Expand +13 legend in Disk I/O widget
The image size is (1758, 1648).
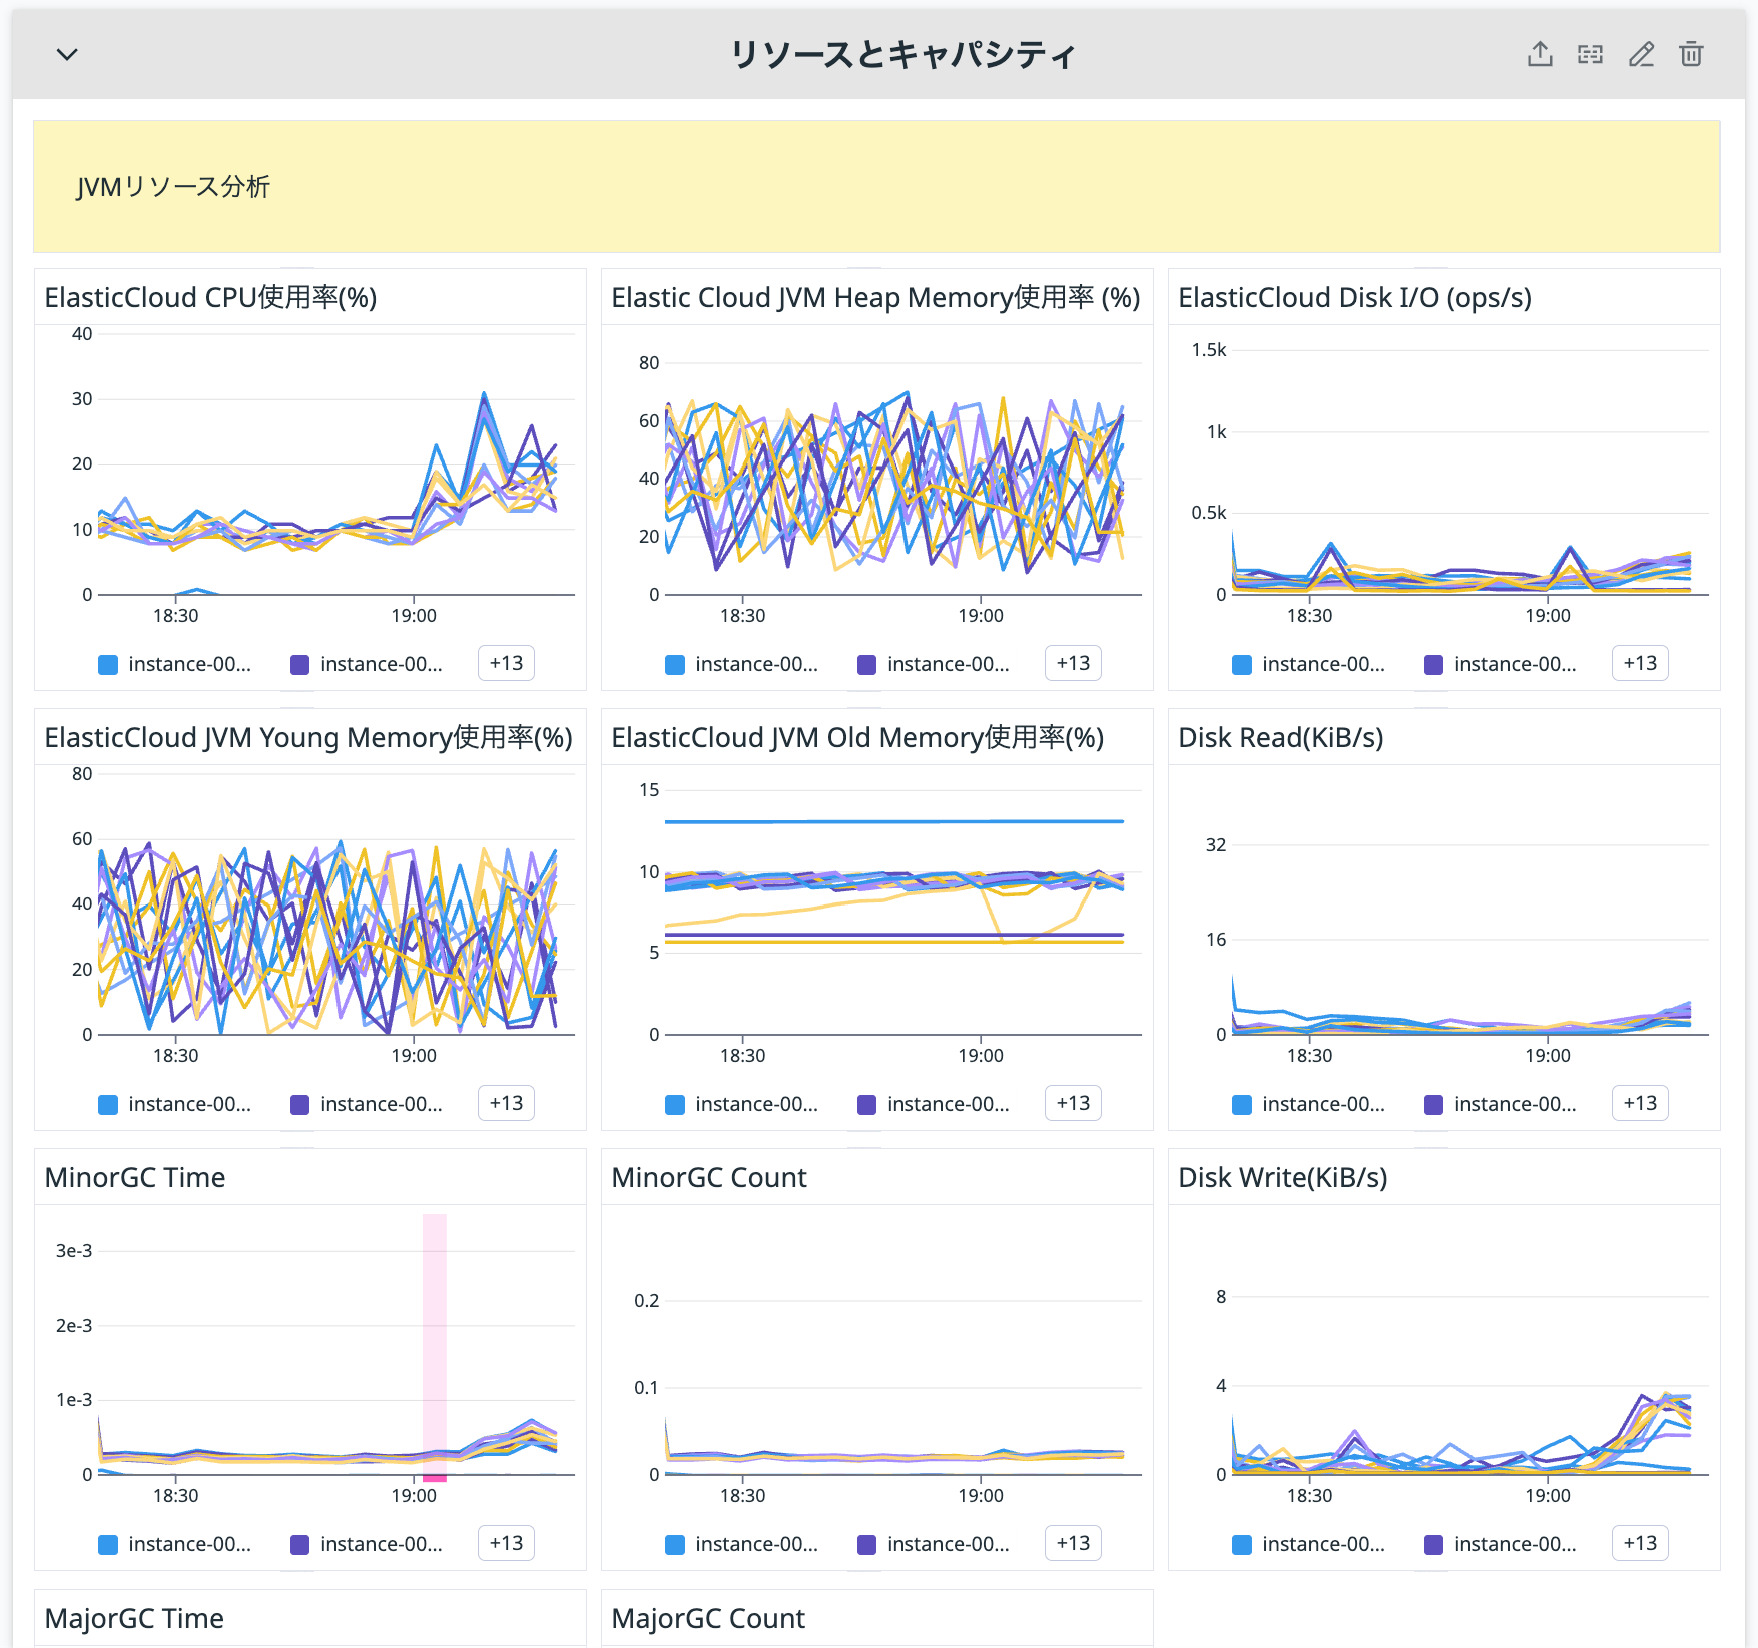(x=1640, y=663)
